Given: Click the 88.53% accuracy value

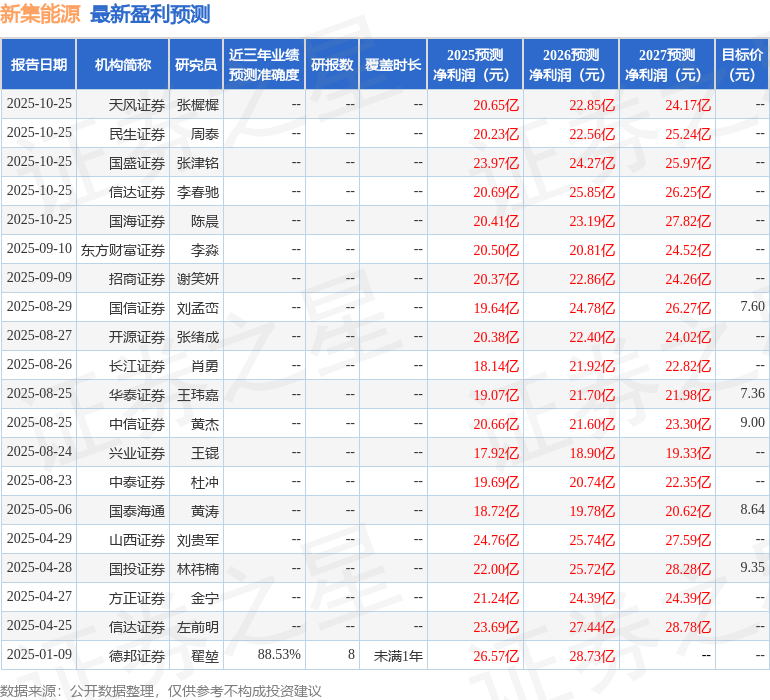Looking at the screenshot, I should [x=279, y=655].
